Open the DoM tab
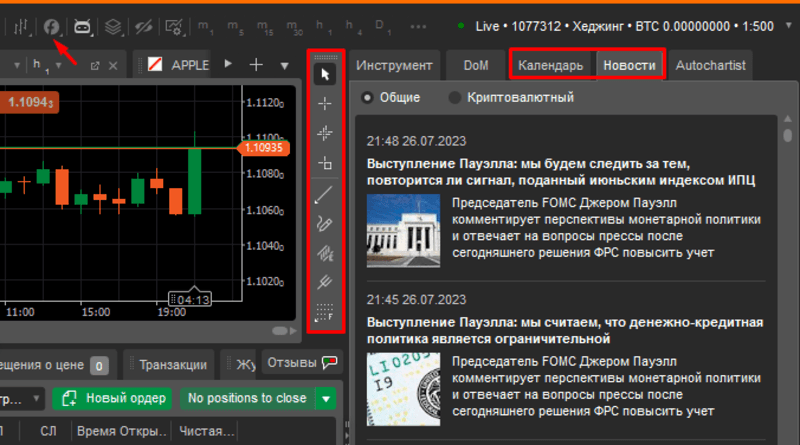The height and width of the screenshot is (445, 800). click(x=476, y=65)
